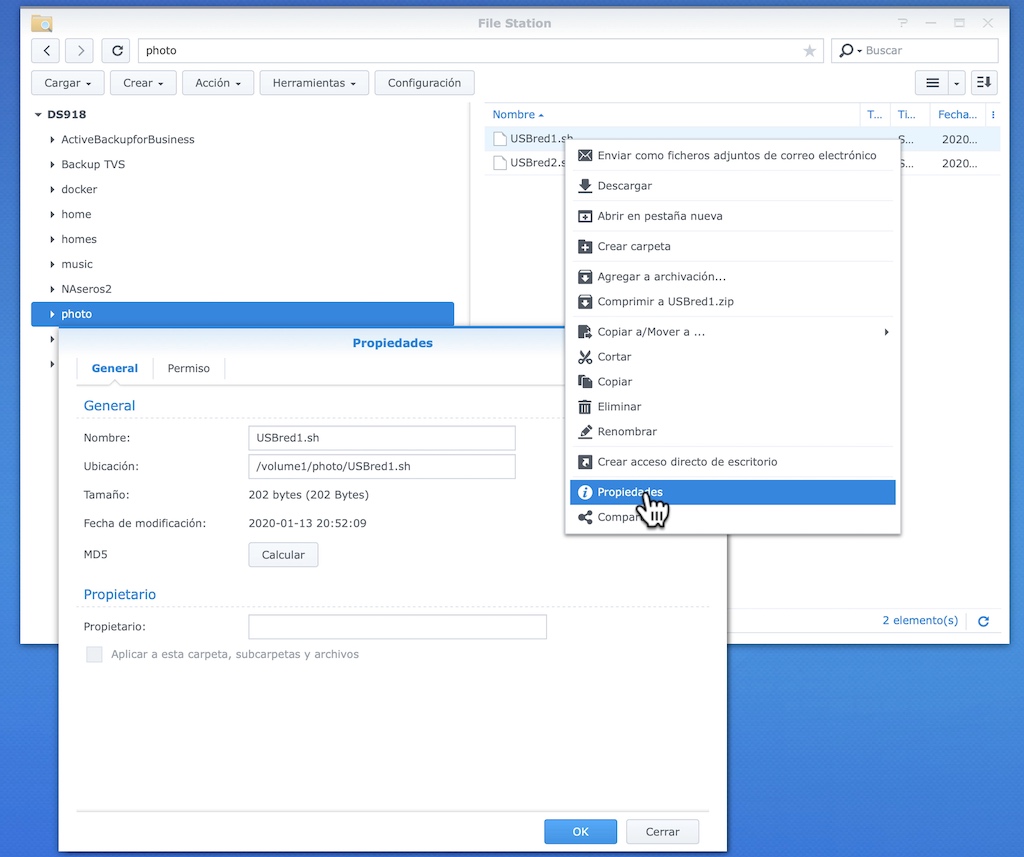Select the Cortar scissors icon
Viewport: 1024px width, 857px height.
[x=586, y=356]
